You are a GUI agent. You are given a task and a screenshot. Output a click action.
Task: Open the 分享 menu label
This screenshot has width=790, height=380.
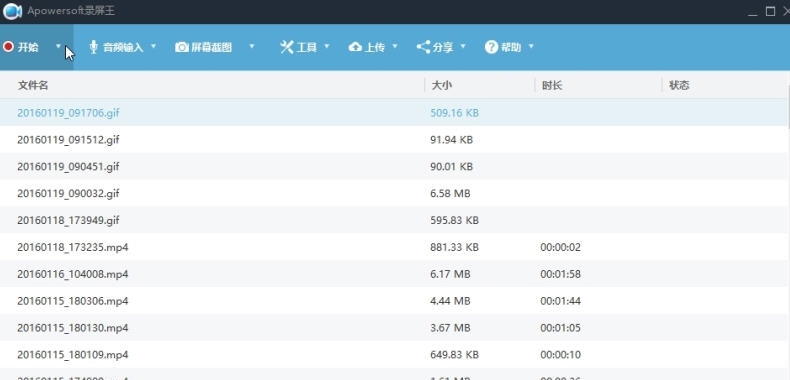(x=442, y=47)
